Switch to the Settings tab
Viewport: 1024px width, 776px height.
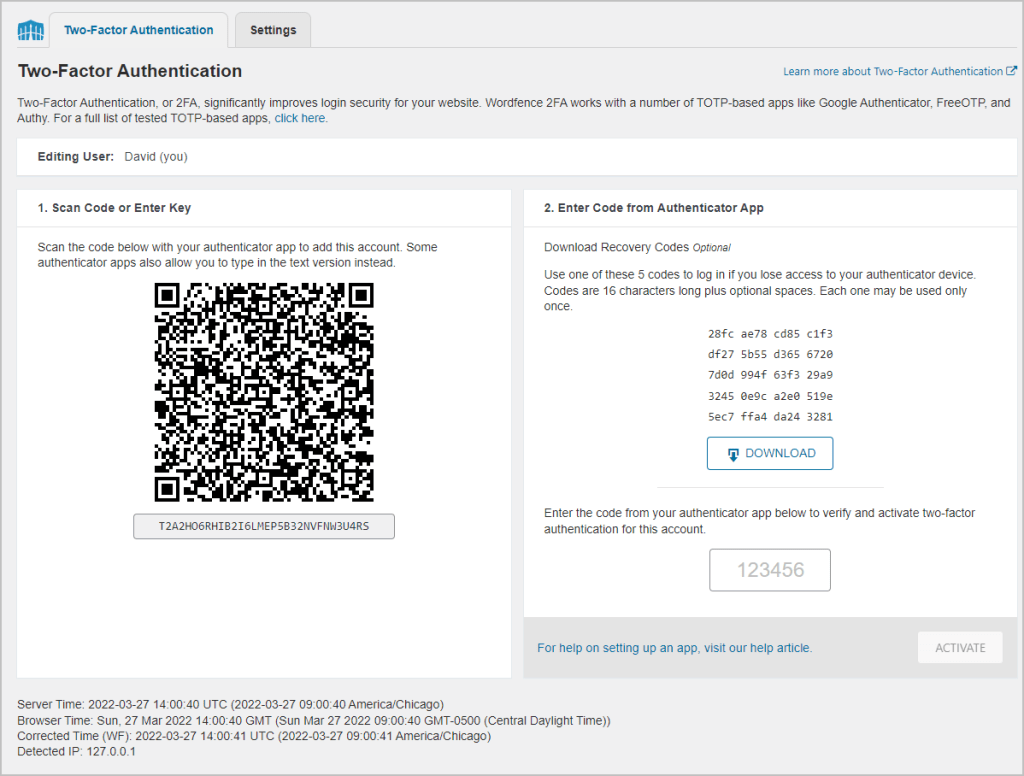[x=273, y=30]
